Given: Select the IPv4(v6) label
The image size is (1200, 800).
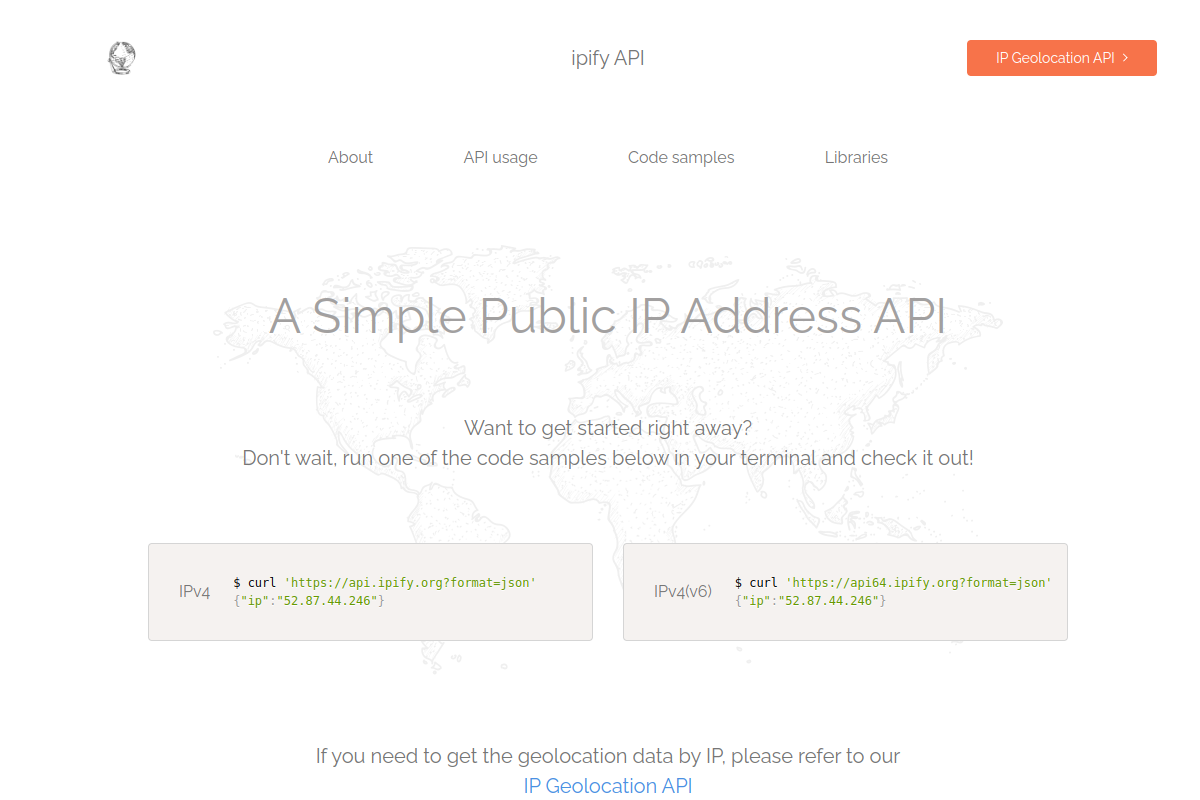Looking at the screenshot, I should (x=683, y=591).
